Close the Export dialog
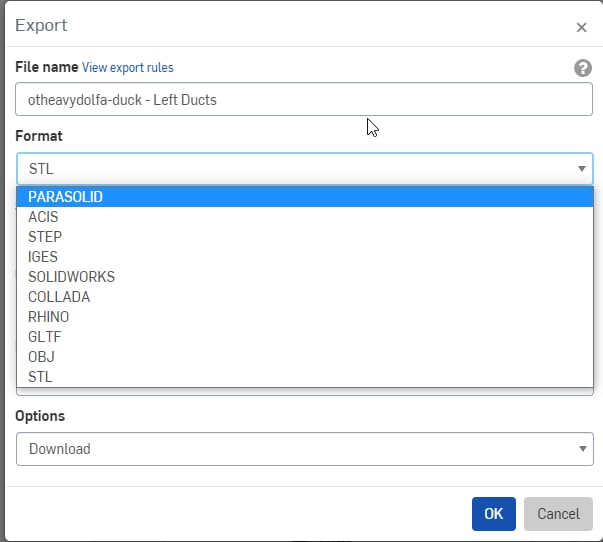 (x=581, y=27)
